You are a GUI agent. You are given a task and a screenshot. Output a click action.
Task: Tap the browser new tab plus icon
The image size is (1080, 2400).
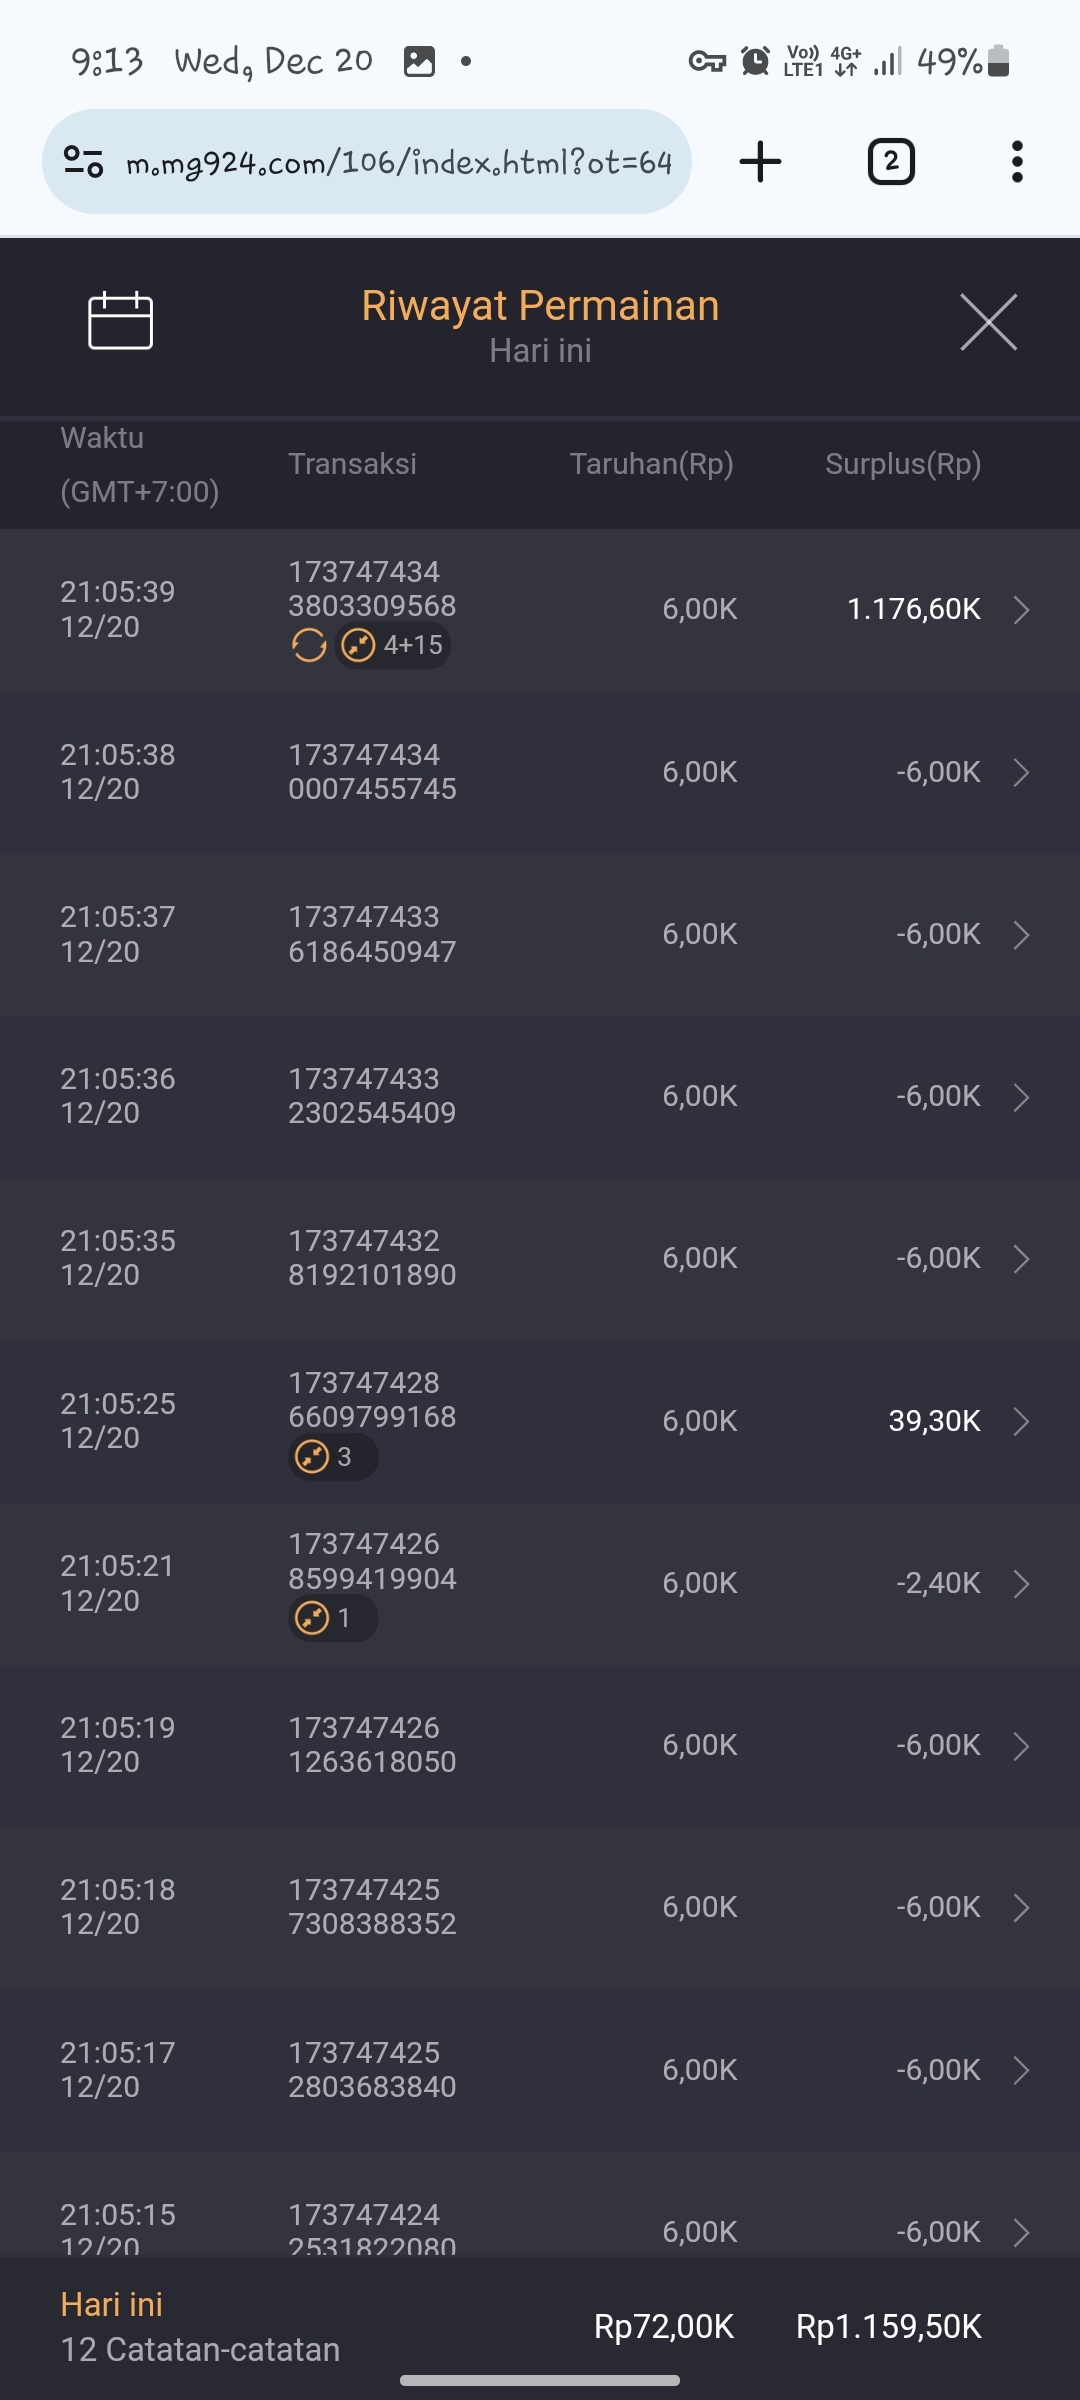[760, 162]
